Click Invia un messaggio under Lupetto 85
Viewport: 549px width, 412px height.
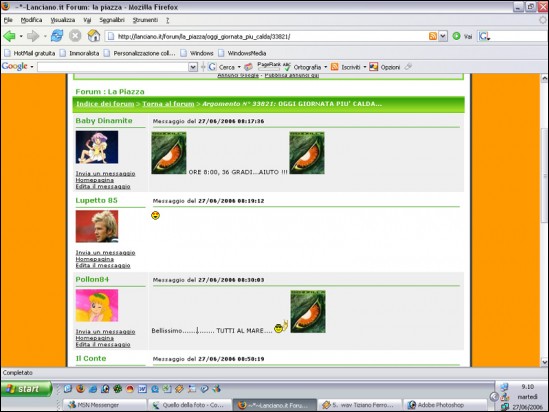(x=105, y=252)
